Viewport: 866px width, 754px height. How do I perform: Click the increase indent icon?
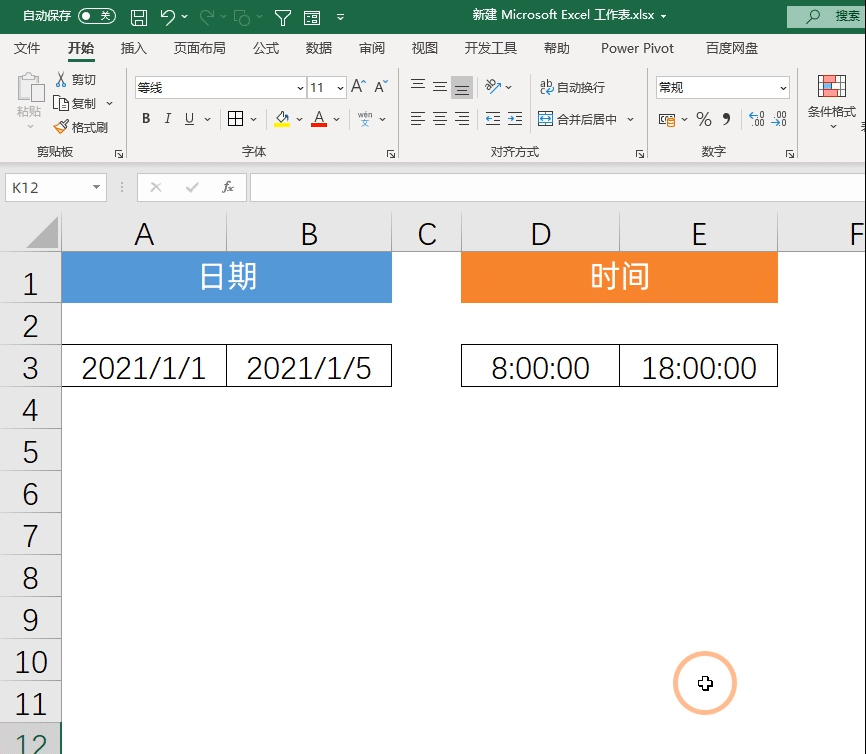[515, 118]
